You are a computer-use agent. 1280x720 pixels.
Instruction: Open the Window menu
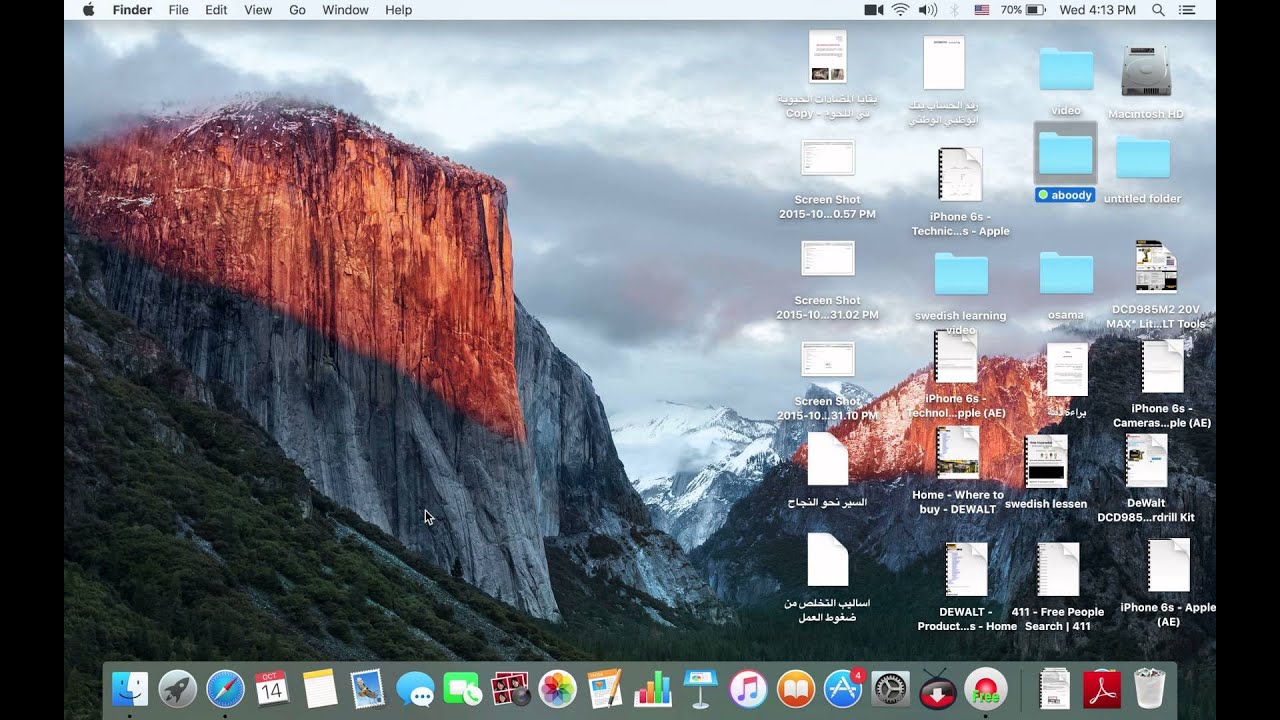point(346,10)
